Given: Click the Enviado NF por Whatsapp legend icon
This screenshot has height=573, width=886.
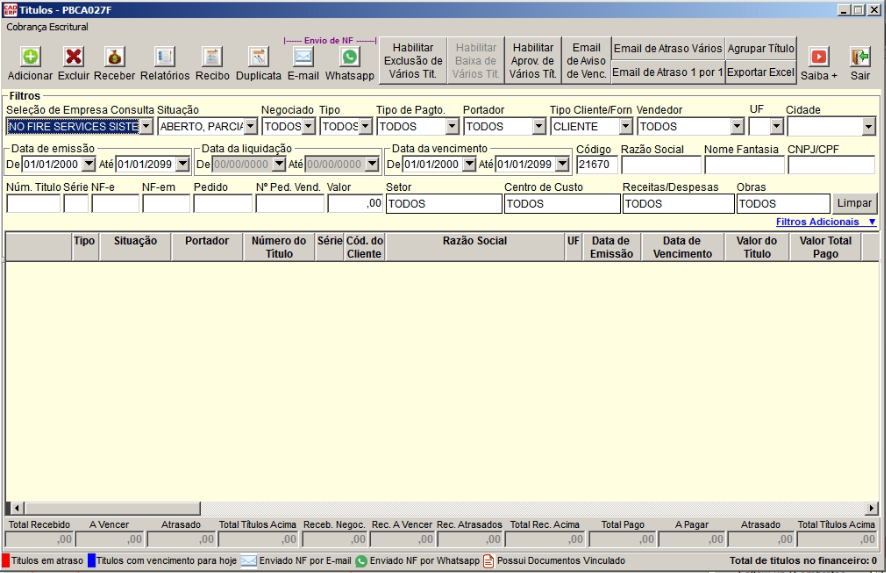Looking at the screenshot, I should (x=361, y=561).
